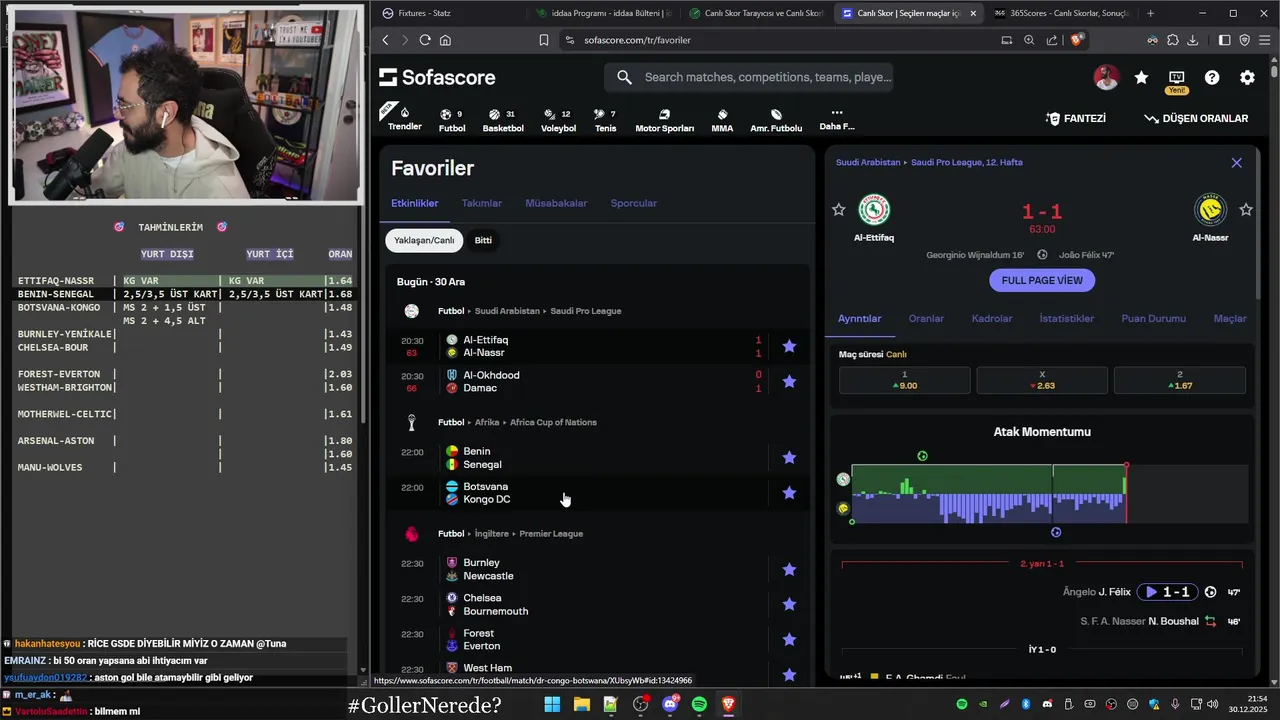This screenshot has height=720, width=1280.
Task: Play the 1-1 goal video highlight
Action: pyautogui.click(x=1168, y=592)
